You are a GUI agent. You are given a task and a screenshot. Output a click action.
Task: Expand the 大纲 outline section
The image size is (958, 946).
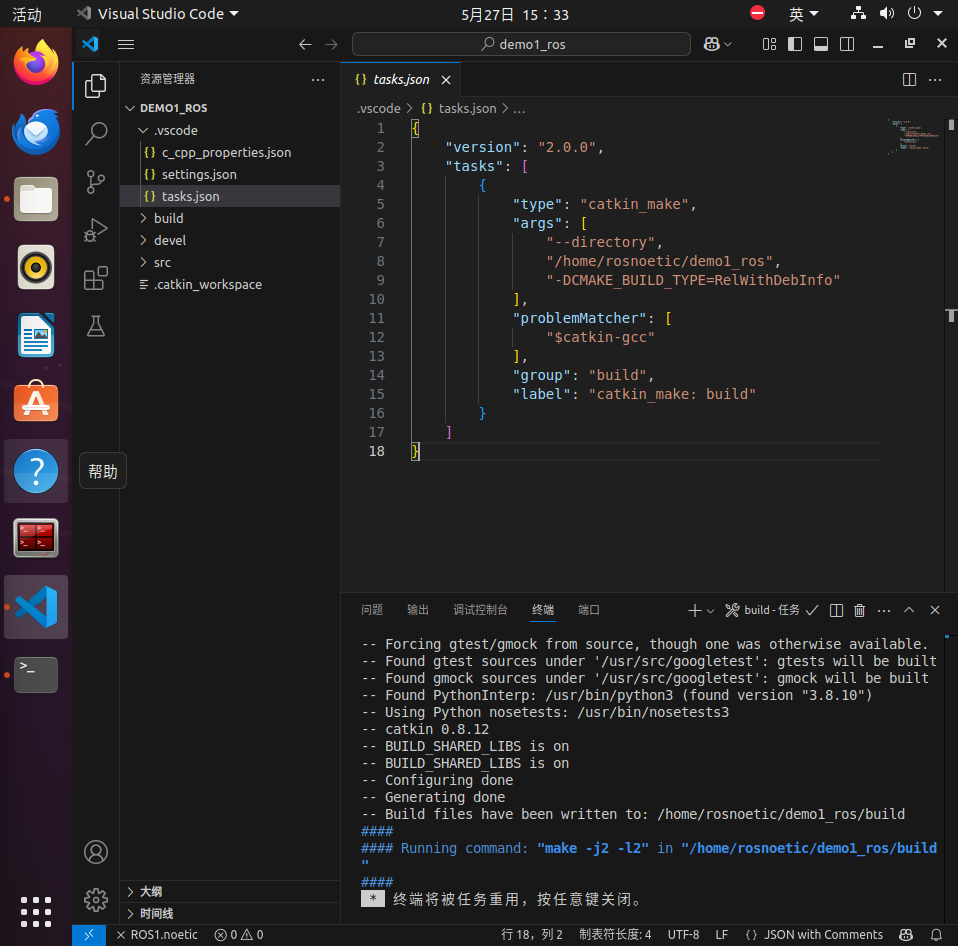click(x=230, y=892)
